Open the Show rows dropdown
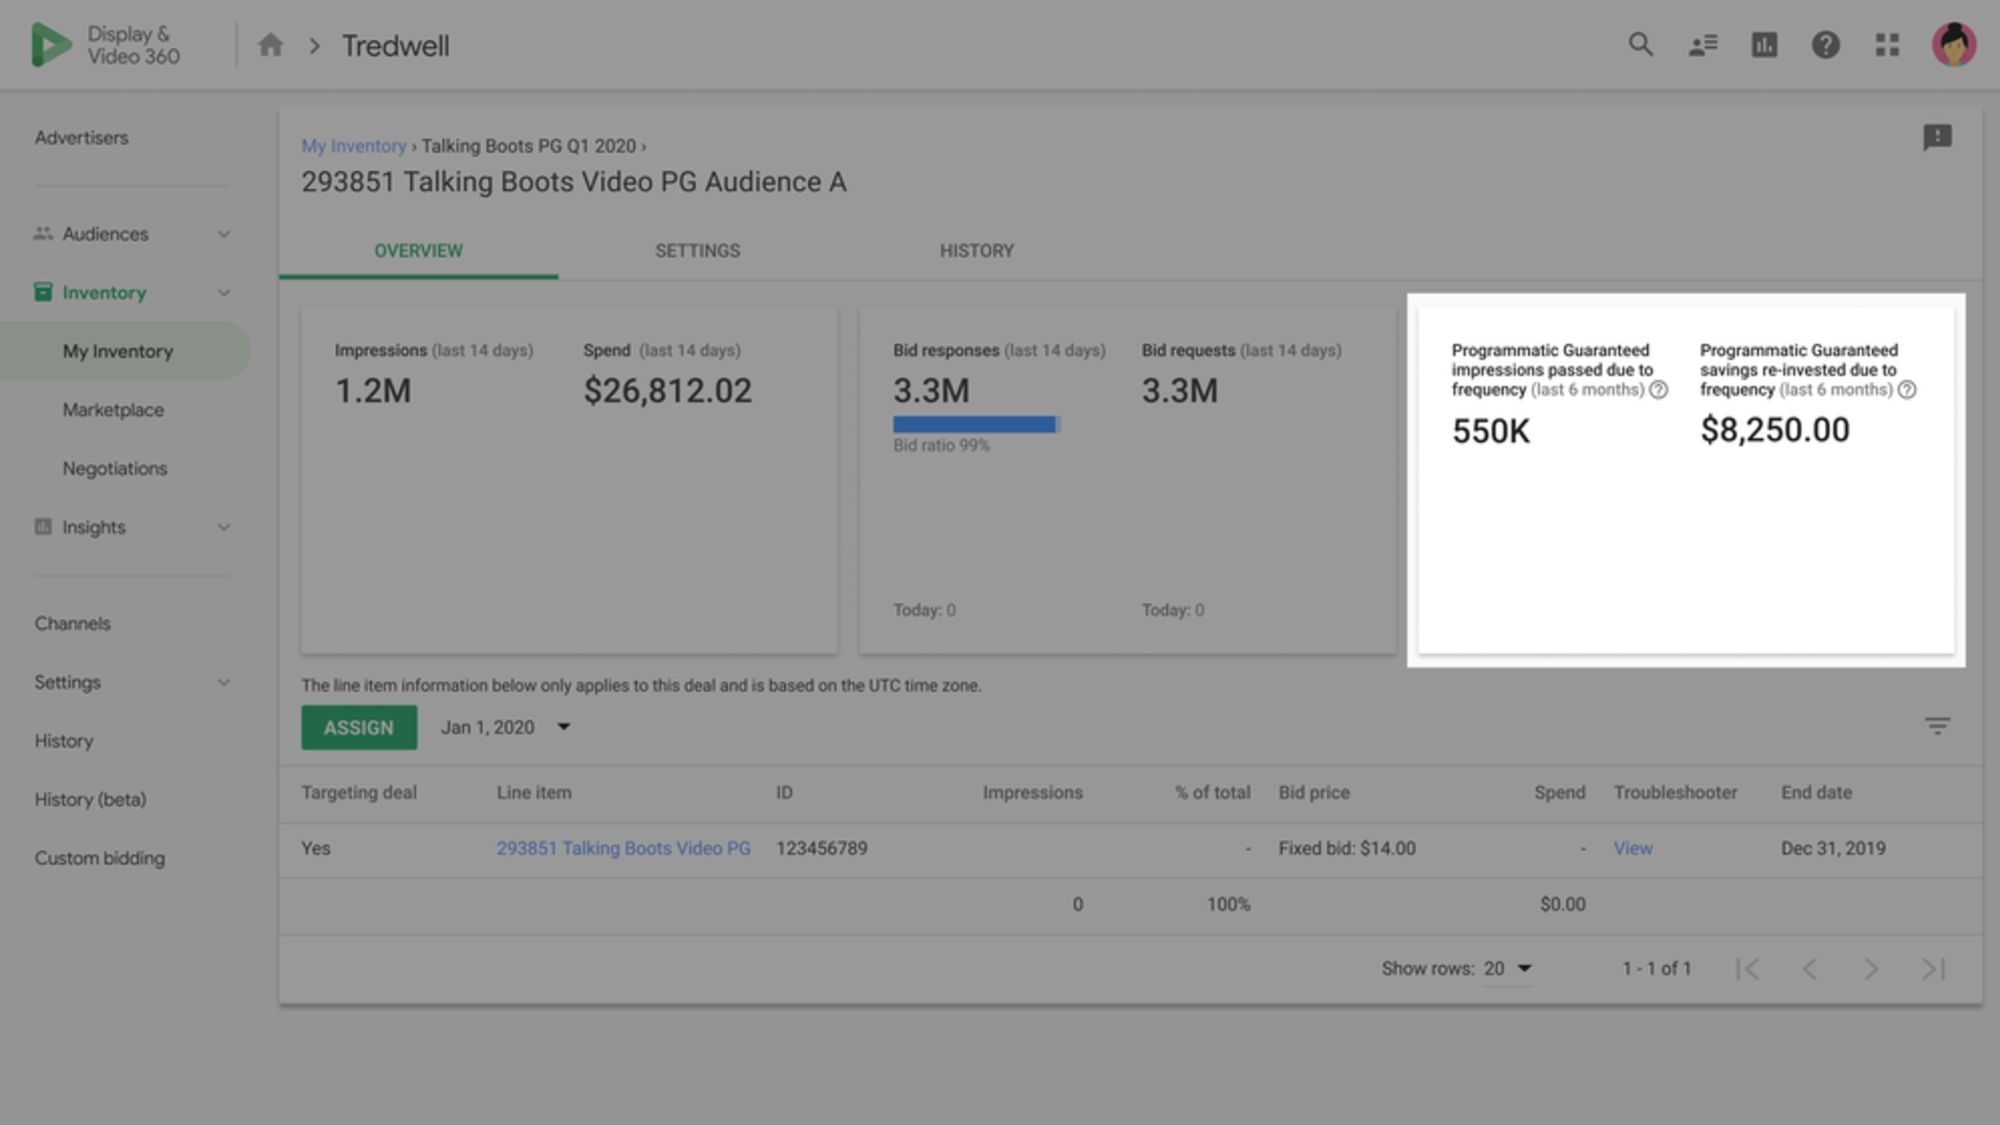Image resolution: width=2000 pixels, height=1125 pixels. click(x=1509, y=968)
